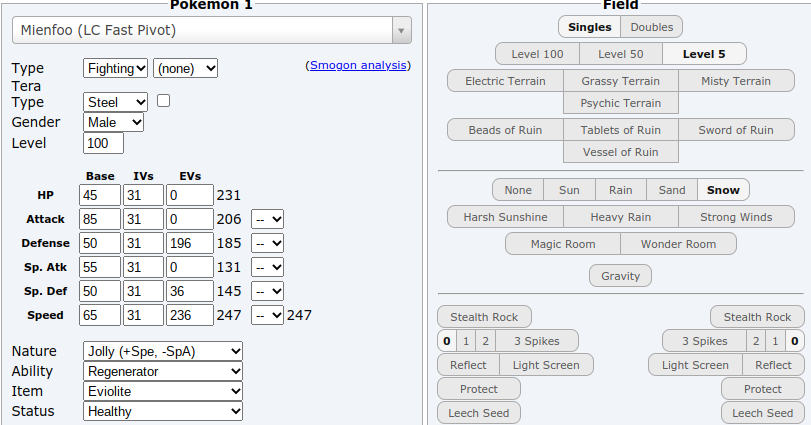This screenshot has width=811, height=425.
Task: Set weather to Snow
Action: point(723,190)
